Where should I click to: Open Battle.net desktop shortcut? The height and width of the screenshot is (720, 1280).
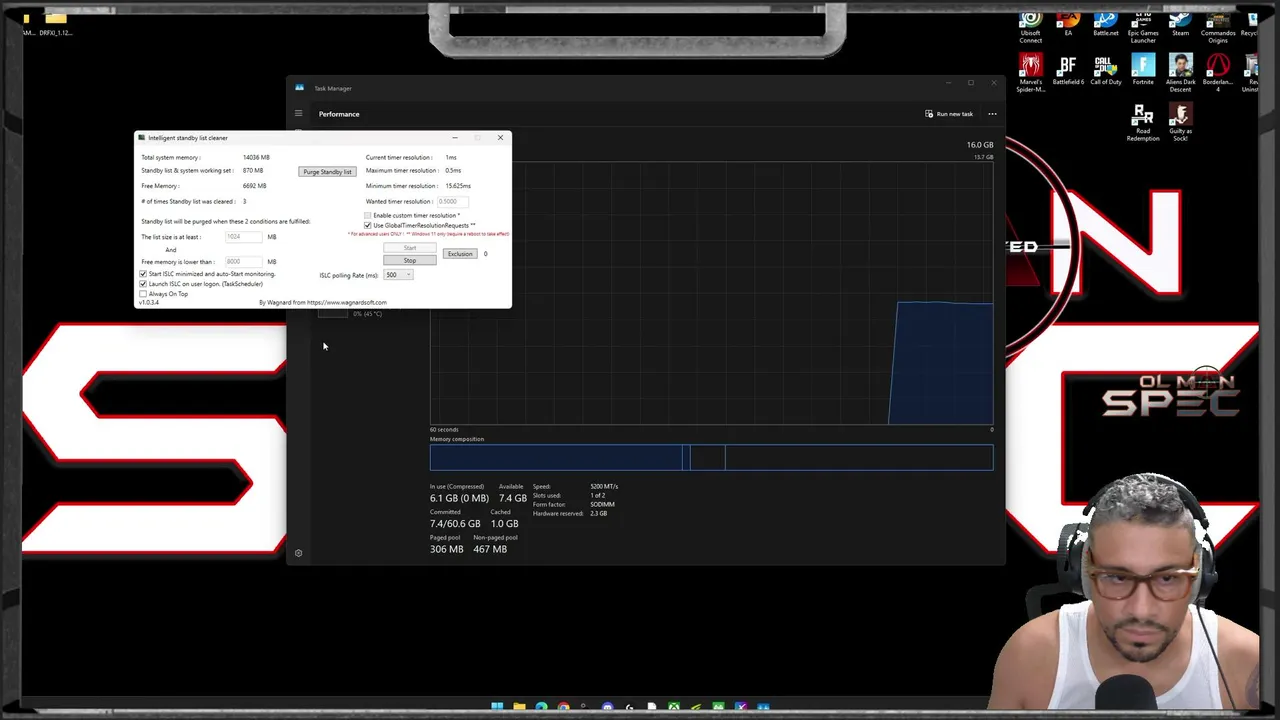(x=1105, y=25)
